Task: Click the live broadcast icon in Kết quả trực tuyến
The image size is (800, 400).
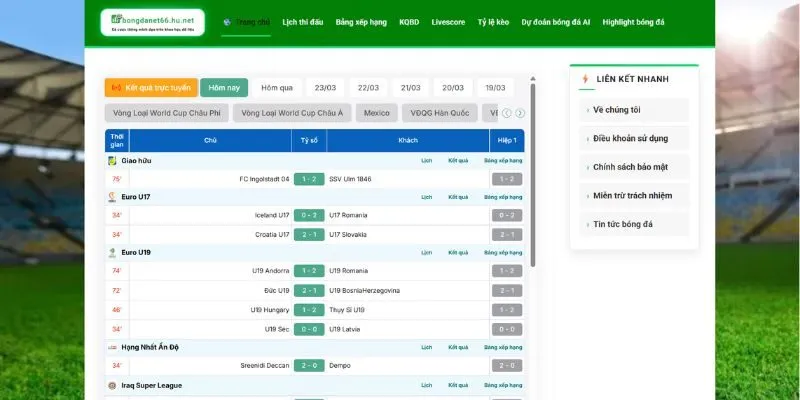Action: 116,88
